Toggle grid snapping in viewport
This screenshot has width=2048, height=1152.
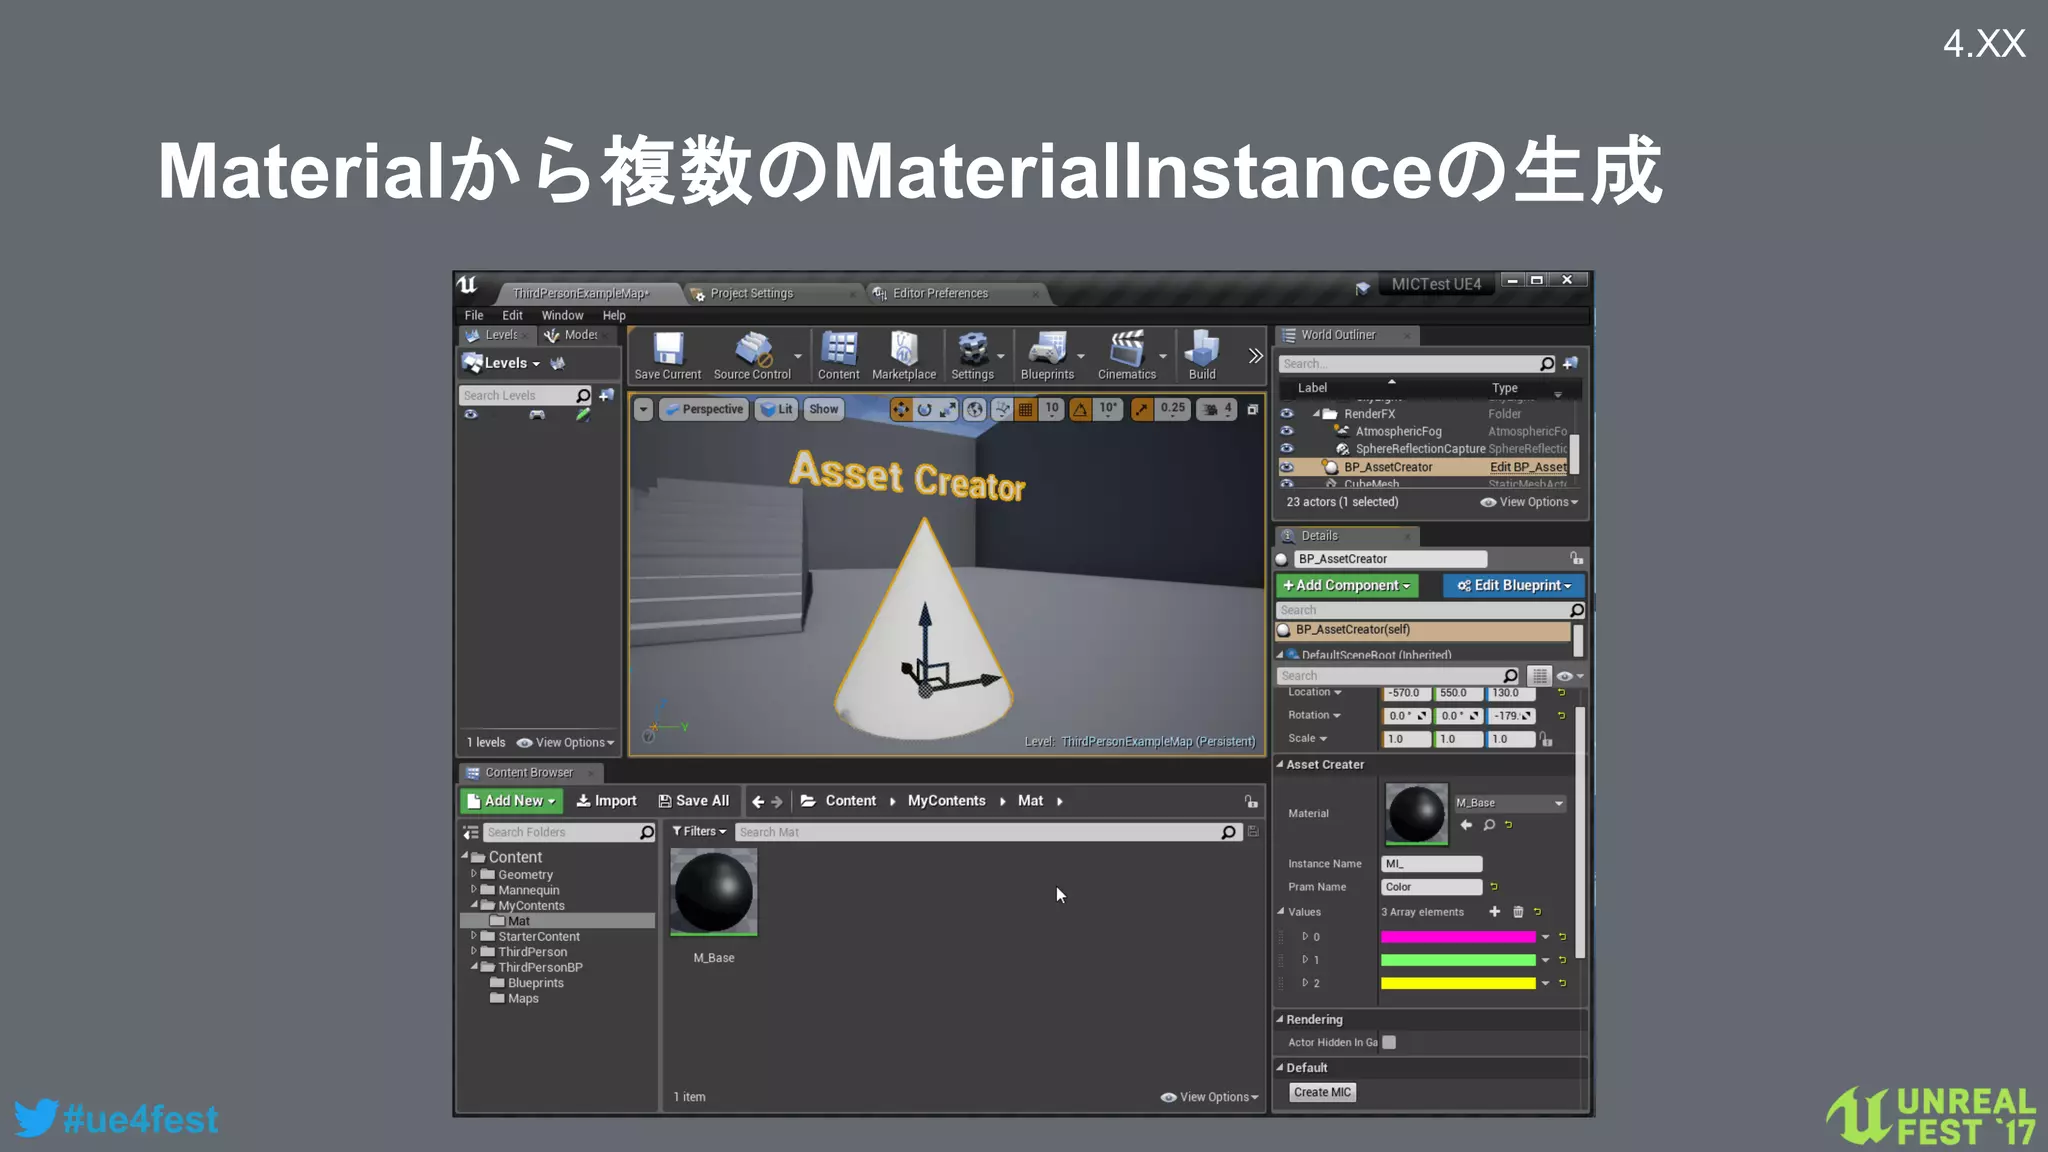1025,409
